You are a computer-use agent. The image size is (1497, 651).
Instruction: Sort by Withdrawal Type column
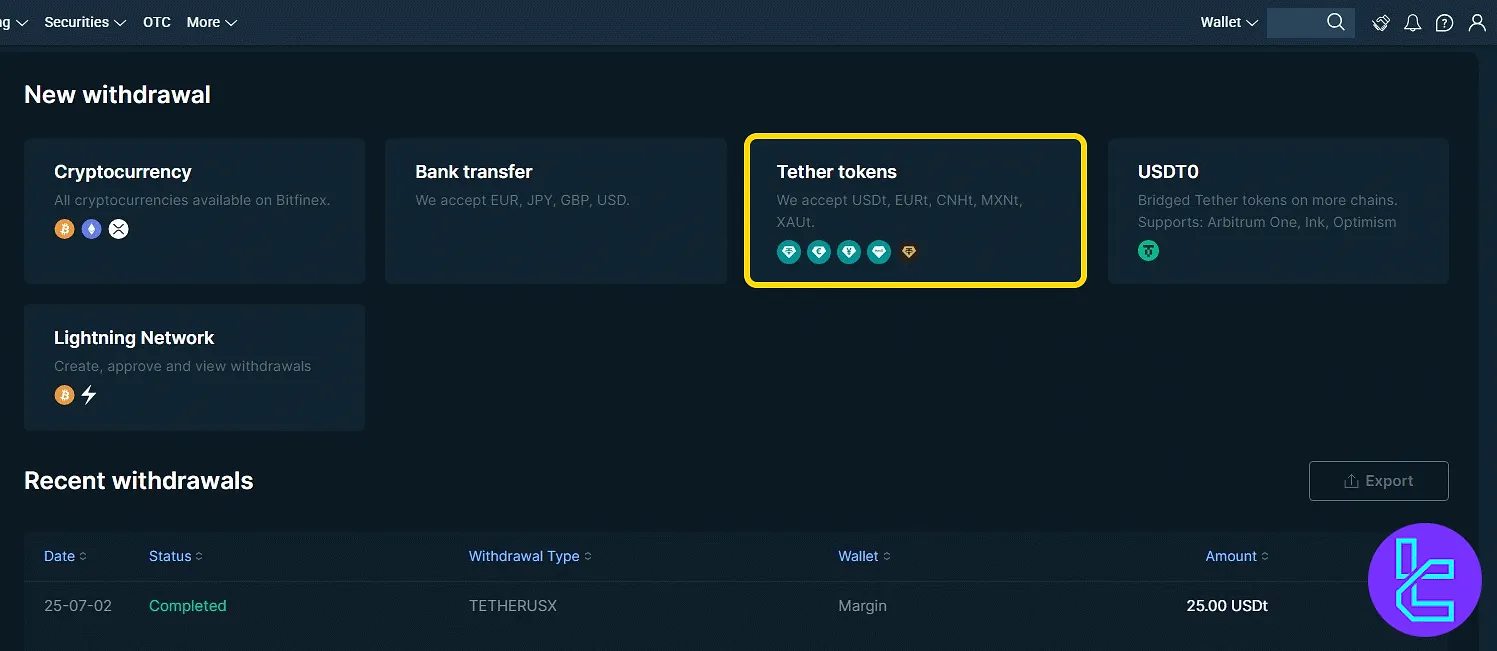tap(530, 556)
